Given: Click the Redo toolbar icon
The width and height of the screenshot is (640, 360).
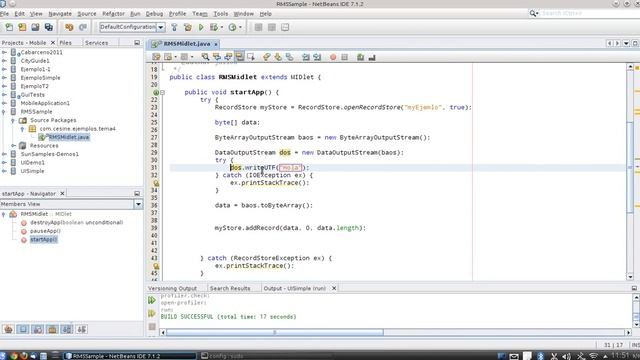Looking at the screenshot, I should (x=82, y=27).
